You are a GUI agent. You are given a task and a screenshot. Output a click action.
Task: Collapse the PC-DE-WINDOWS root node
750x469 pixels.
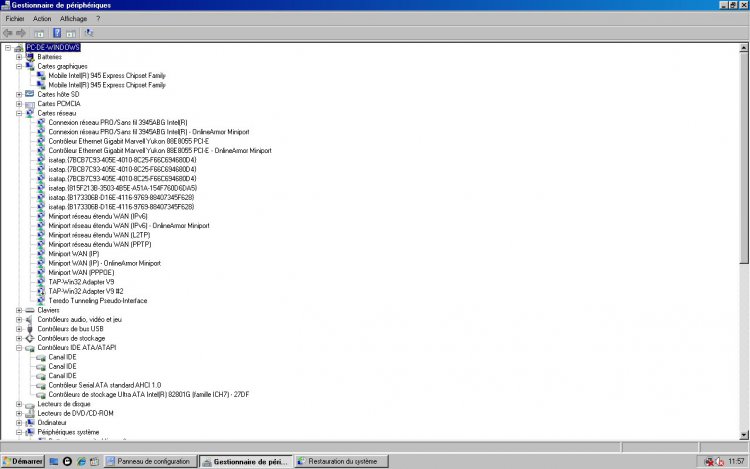click(8, 47)
